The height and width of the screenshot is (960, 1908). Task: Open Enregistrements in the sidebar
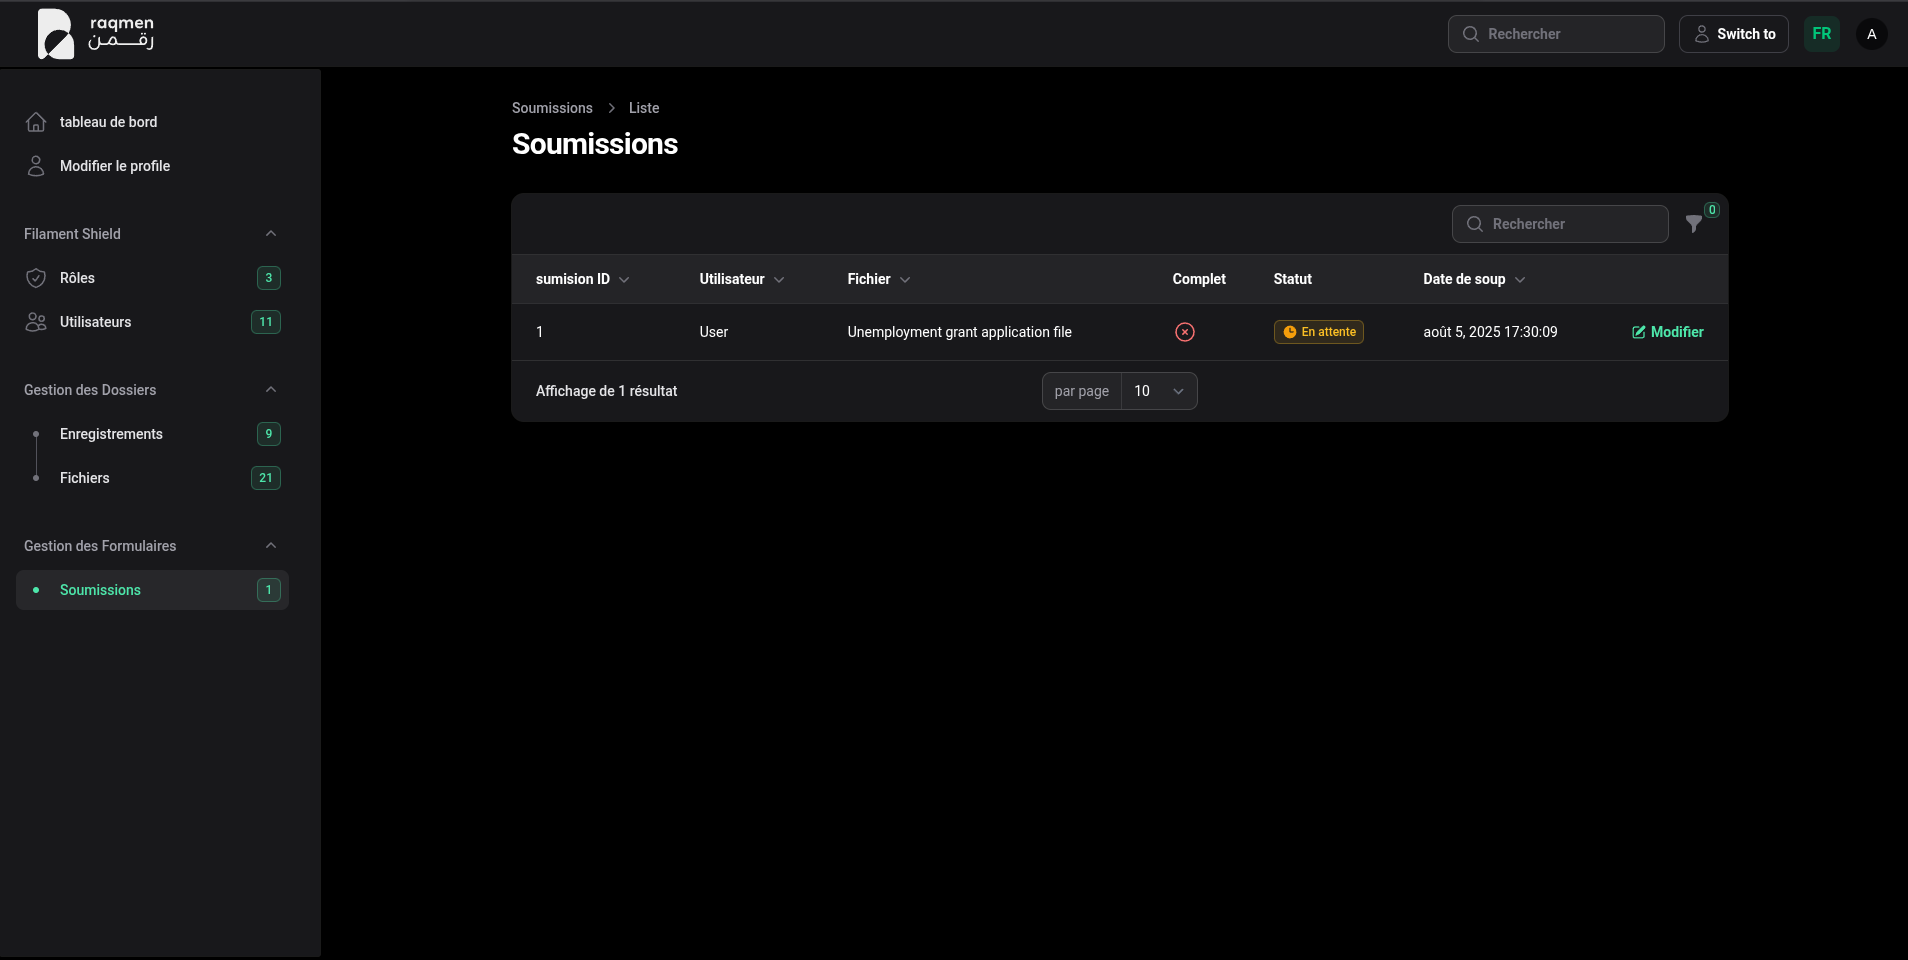click(x=110, y=434)
